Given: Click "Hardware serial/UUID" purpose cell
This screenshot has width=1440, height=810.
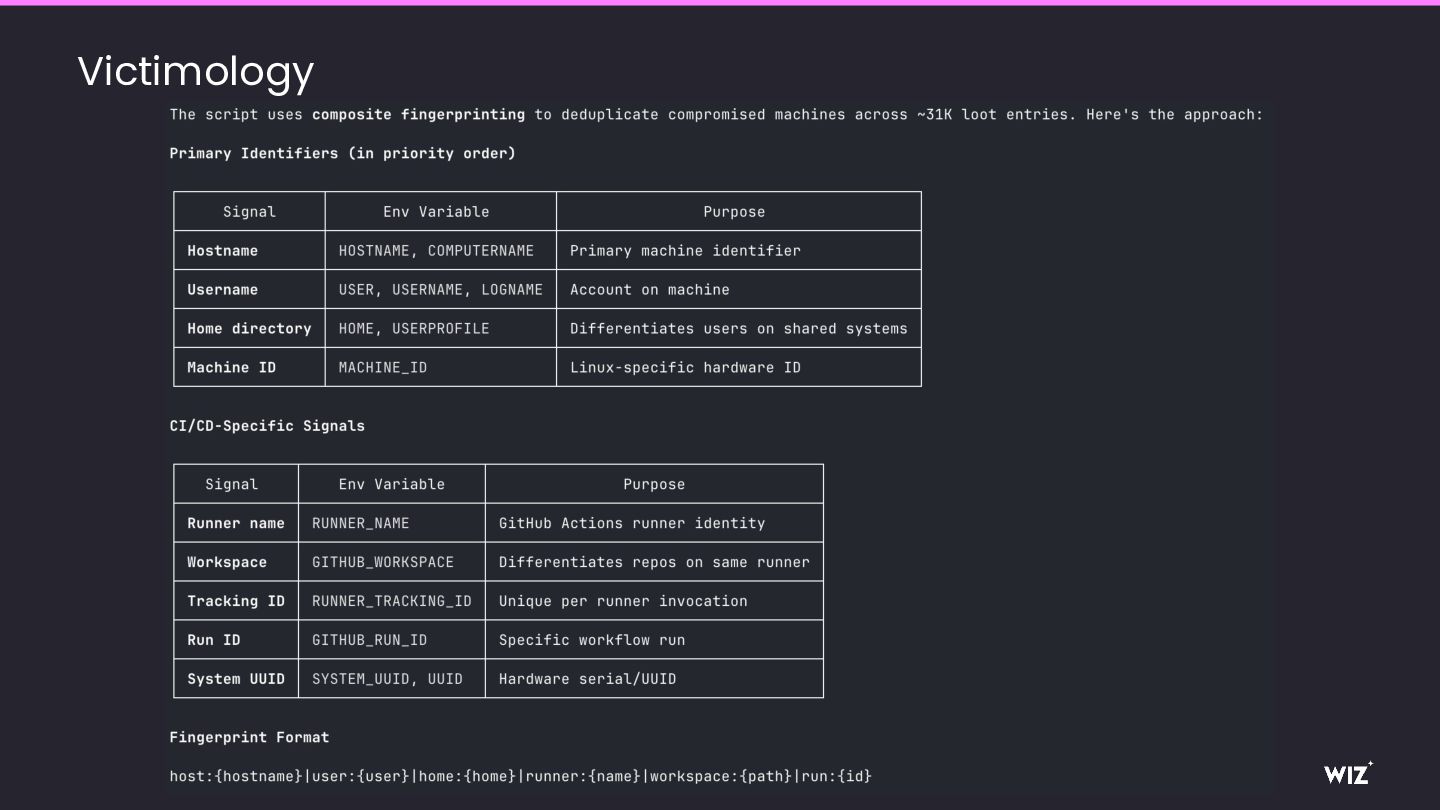Looking at the screenshot, I should pyautogui.click(x=587, y=680).
